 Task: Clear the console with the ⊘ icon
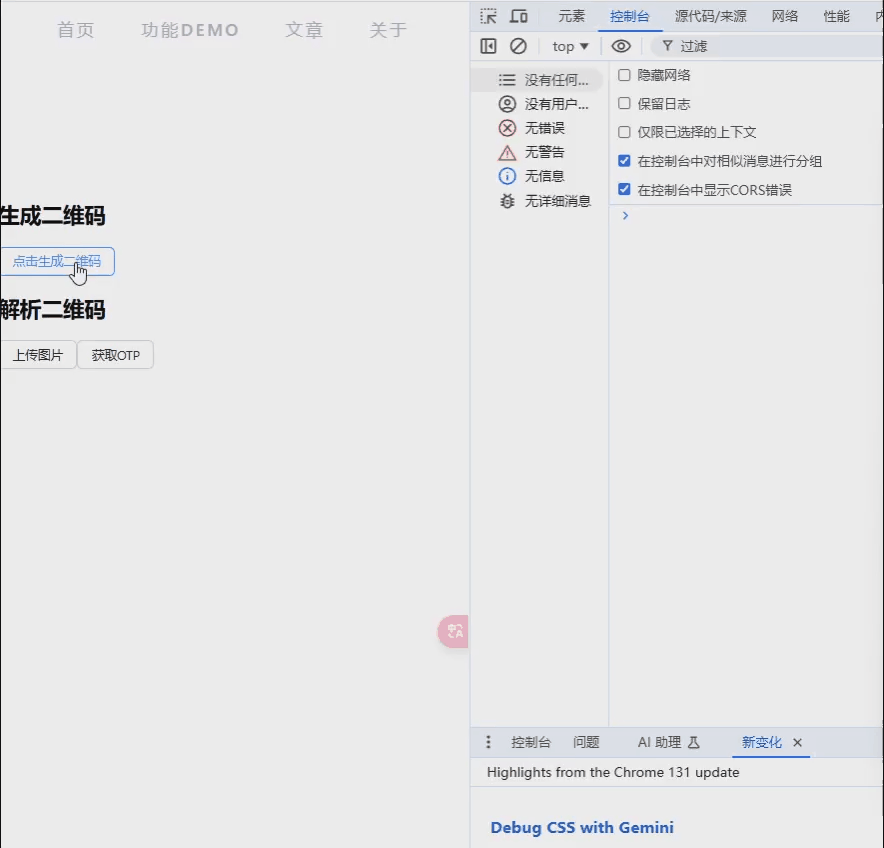(517, 46)
